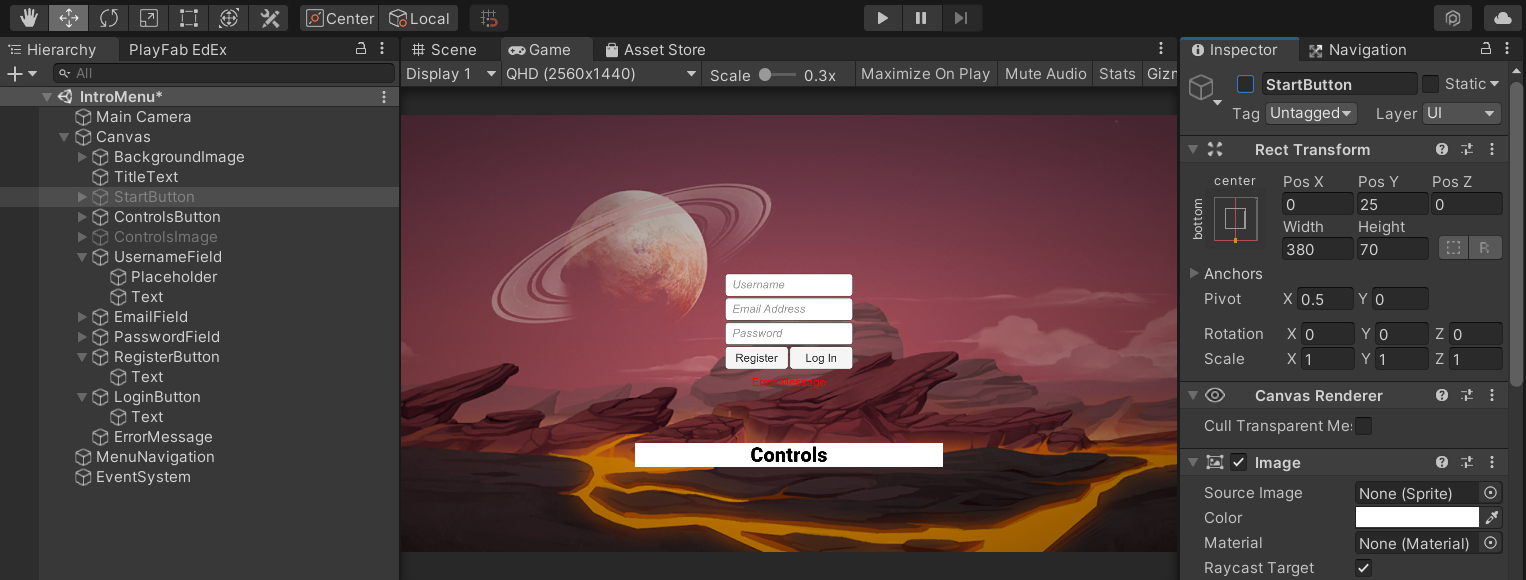Toggle Local handle rotation
Screen dimensions: 1526x580
coord(419,18)
